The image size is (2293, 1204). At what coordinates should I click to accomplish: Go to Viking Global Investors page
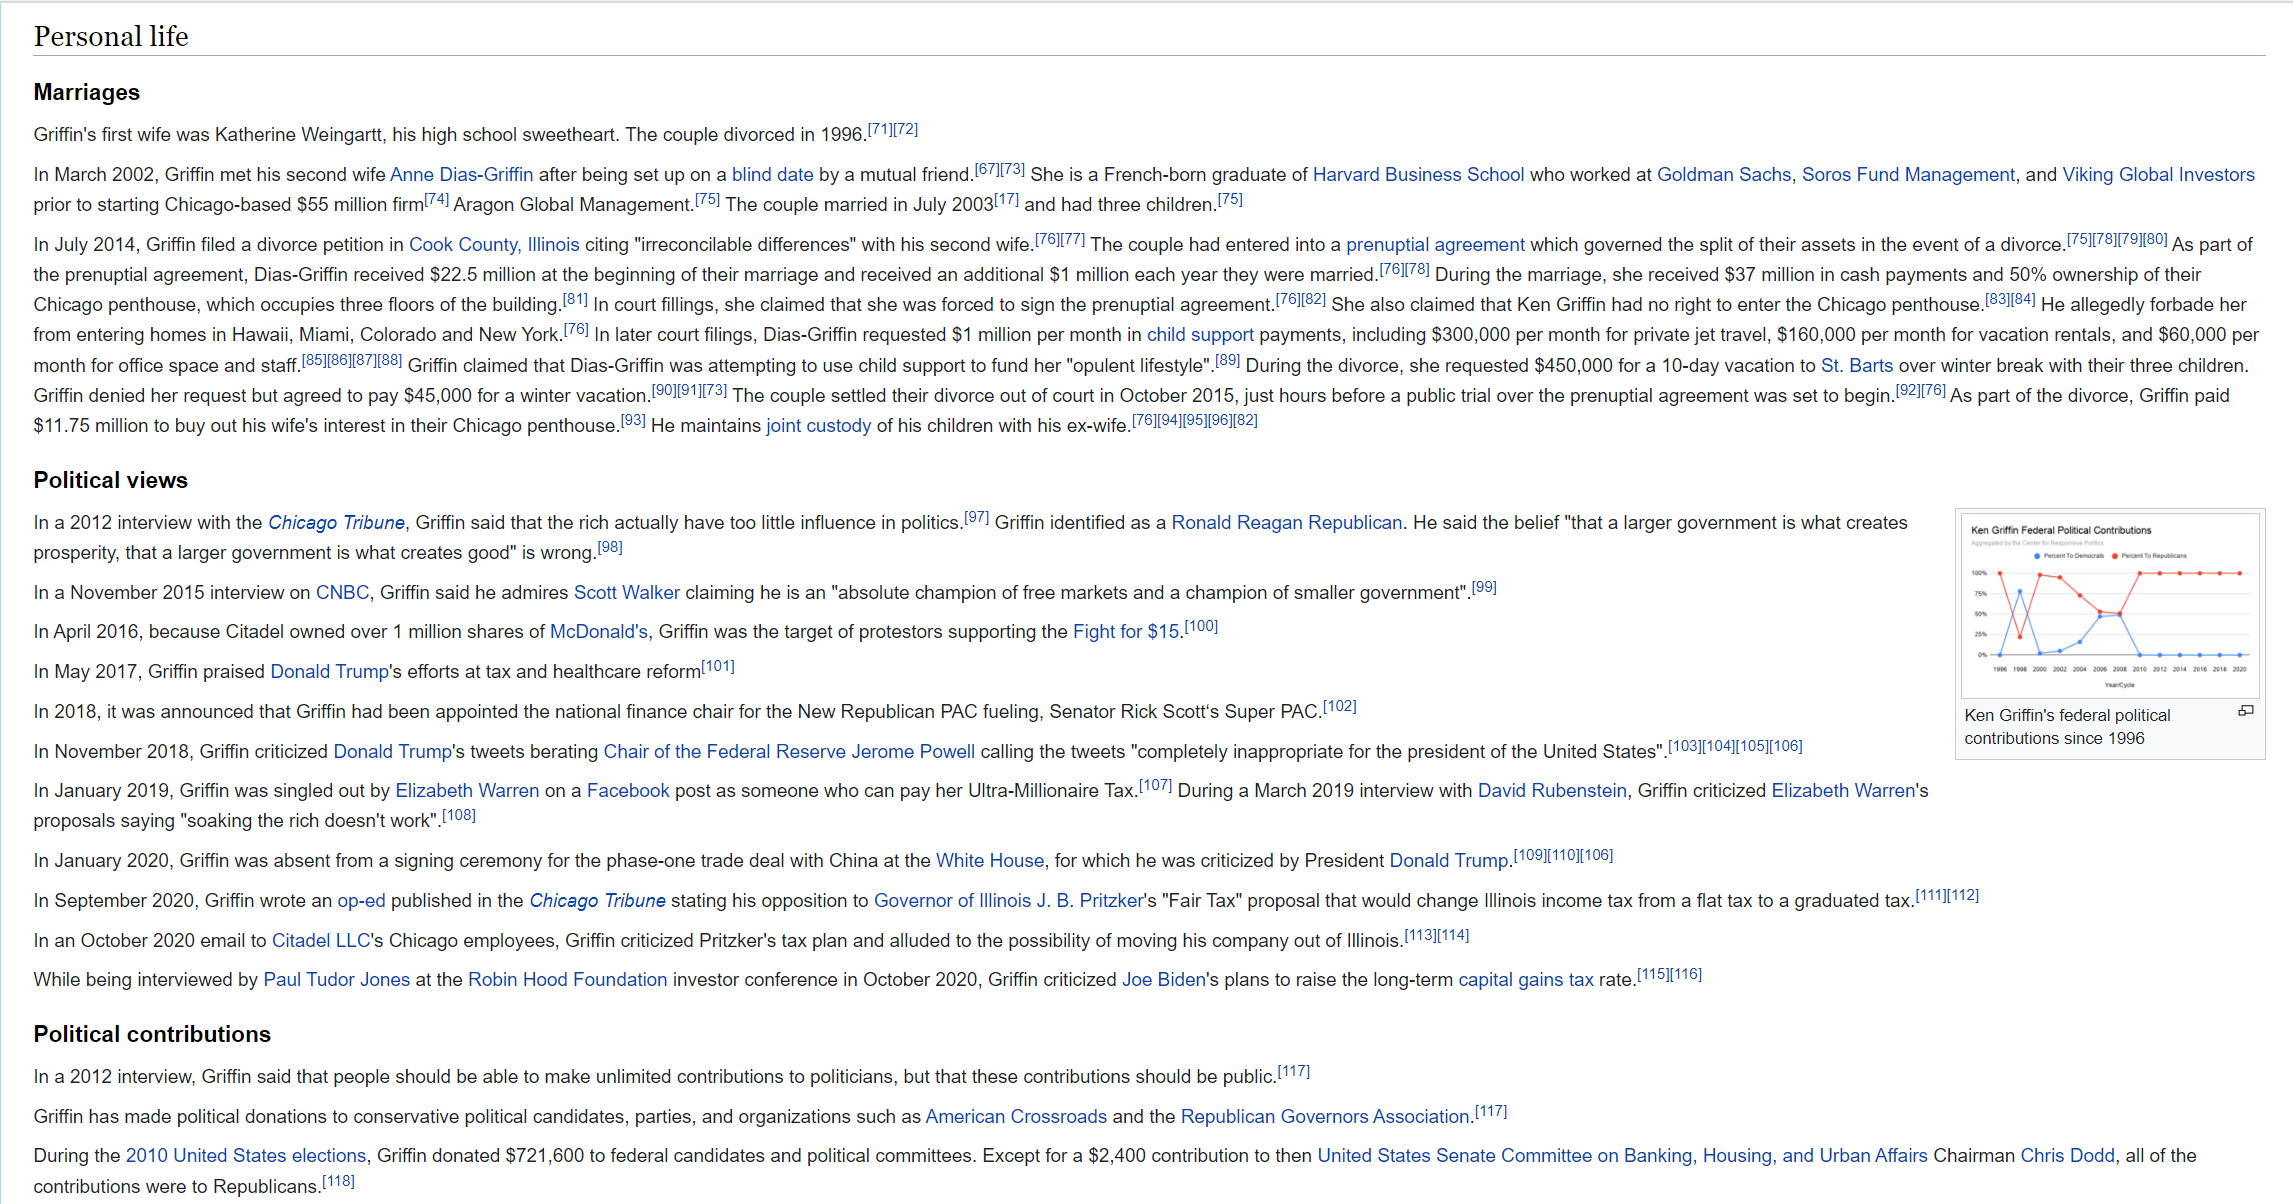pos(2158,174)
